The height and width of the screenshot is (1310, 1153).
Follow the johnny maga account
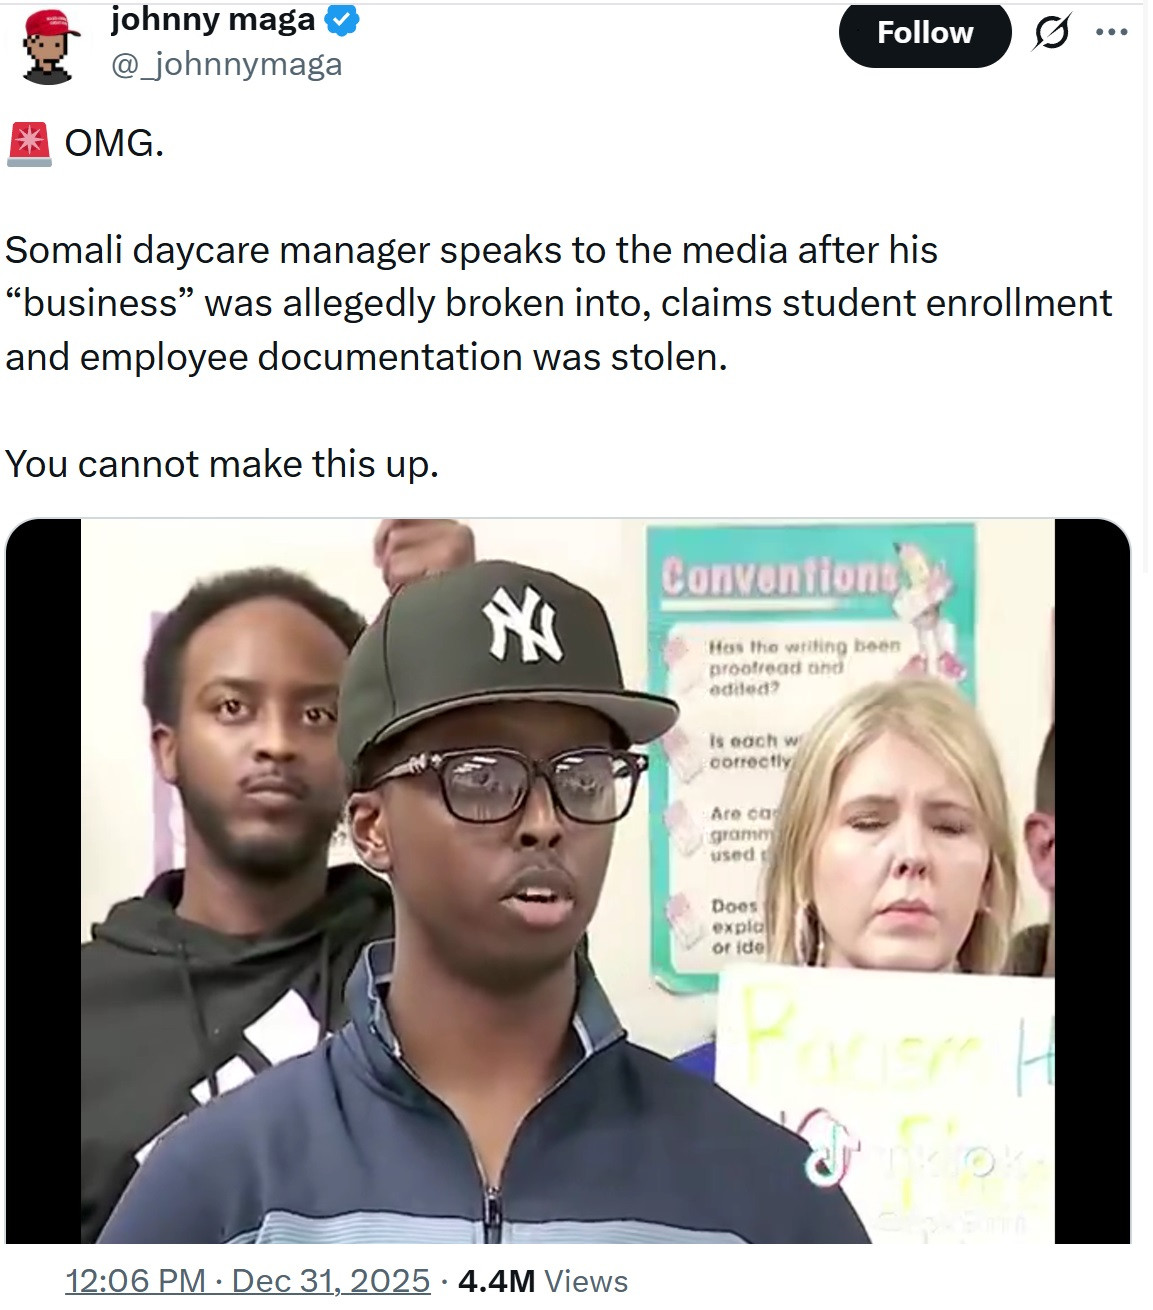point(925,33)
